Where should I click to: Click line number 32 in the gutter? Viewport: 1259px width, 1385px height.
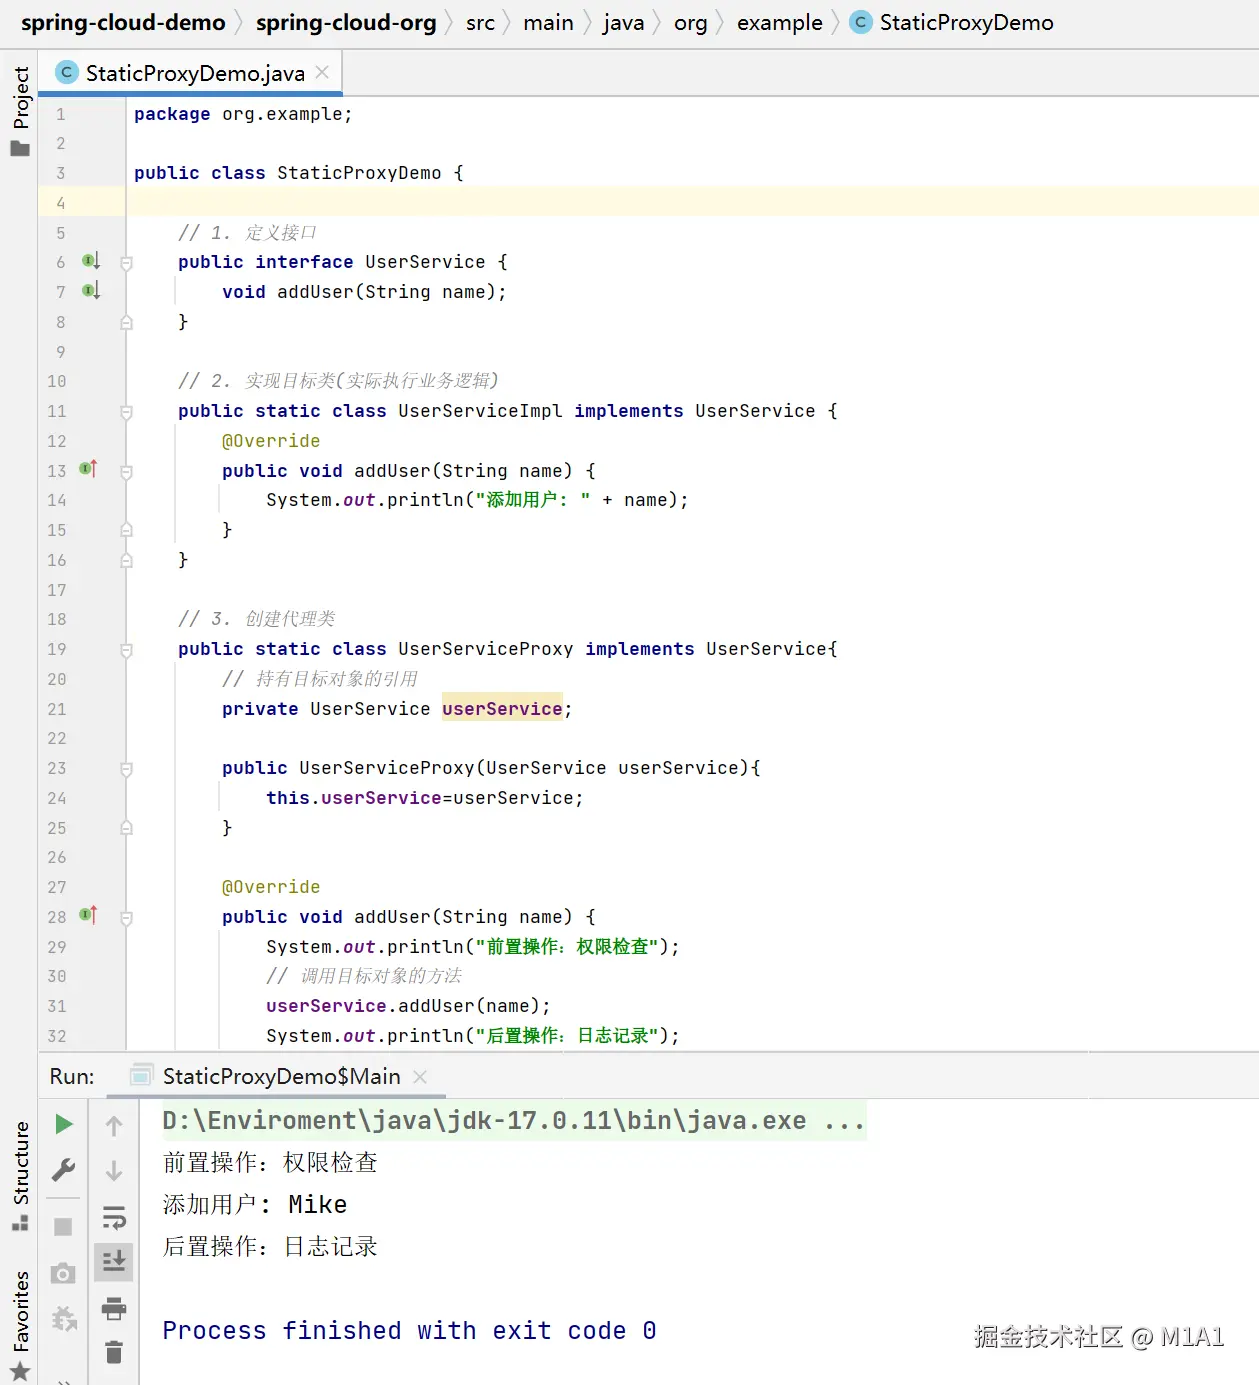[x=57, y=1036]
